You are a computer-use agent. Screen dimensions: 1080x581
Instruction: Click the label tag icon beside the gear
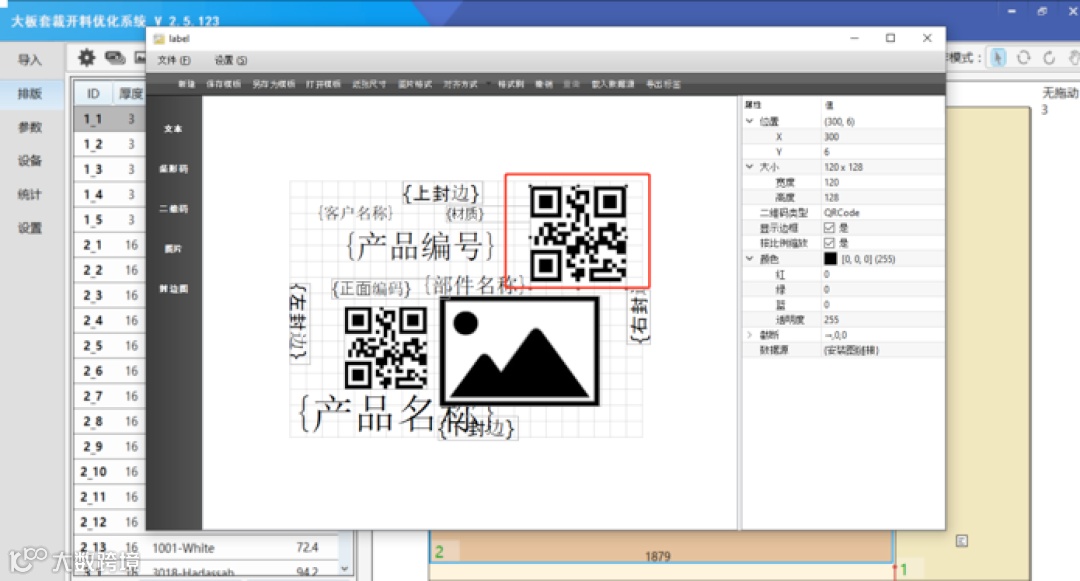coord(114,58)
